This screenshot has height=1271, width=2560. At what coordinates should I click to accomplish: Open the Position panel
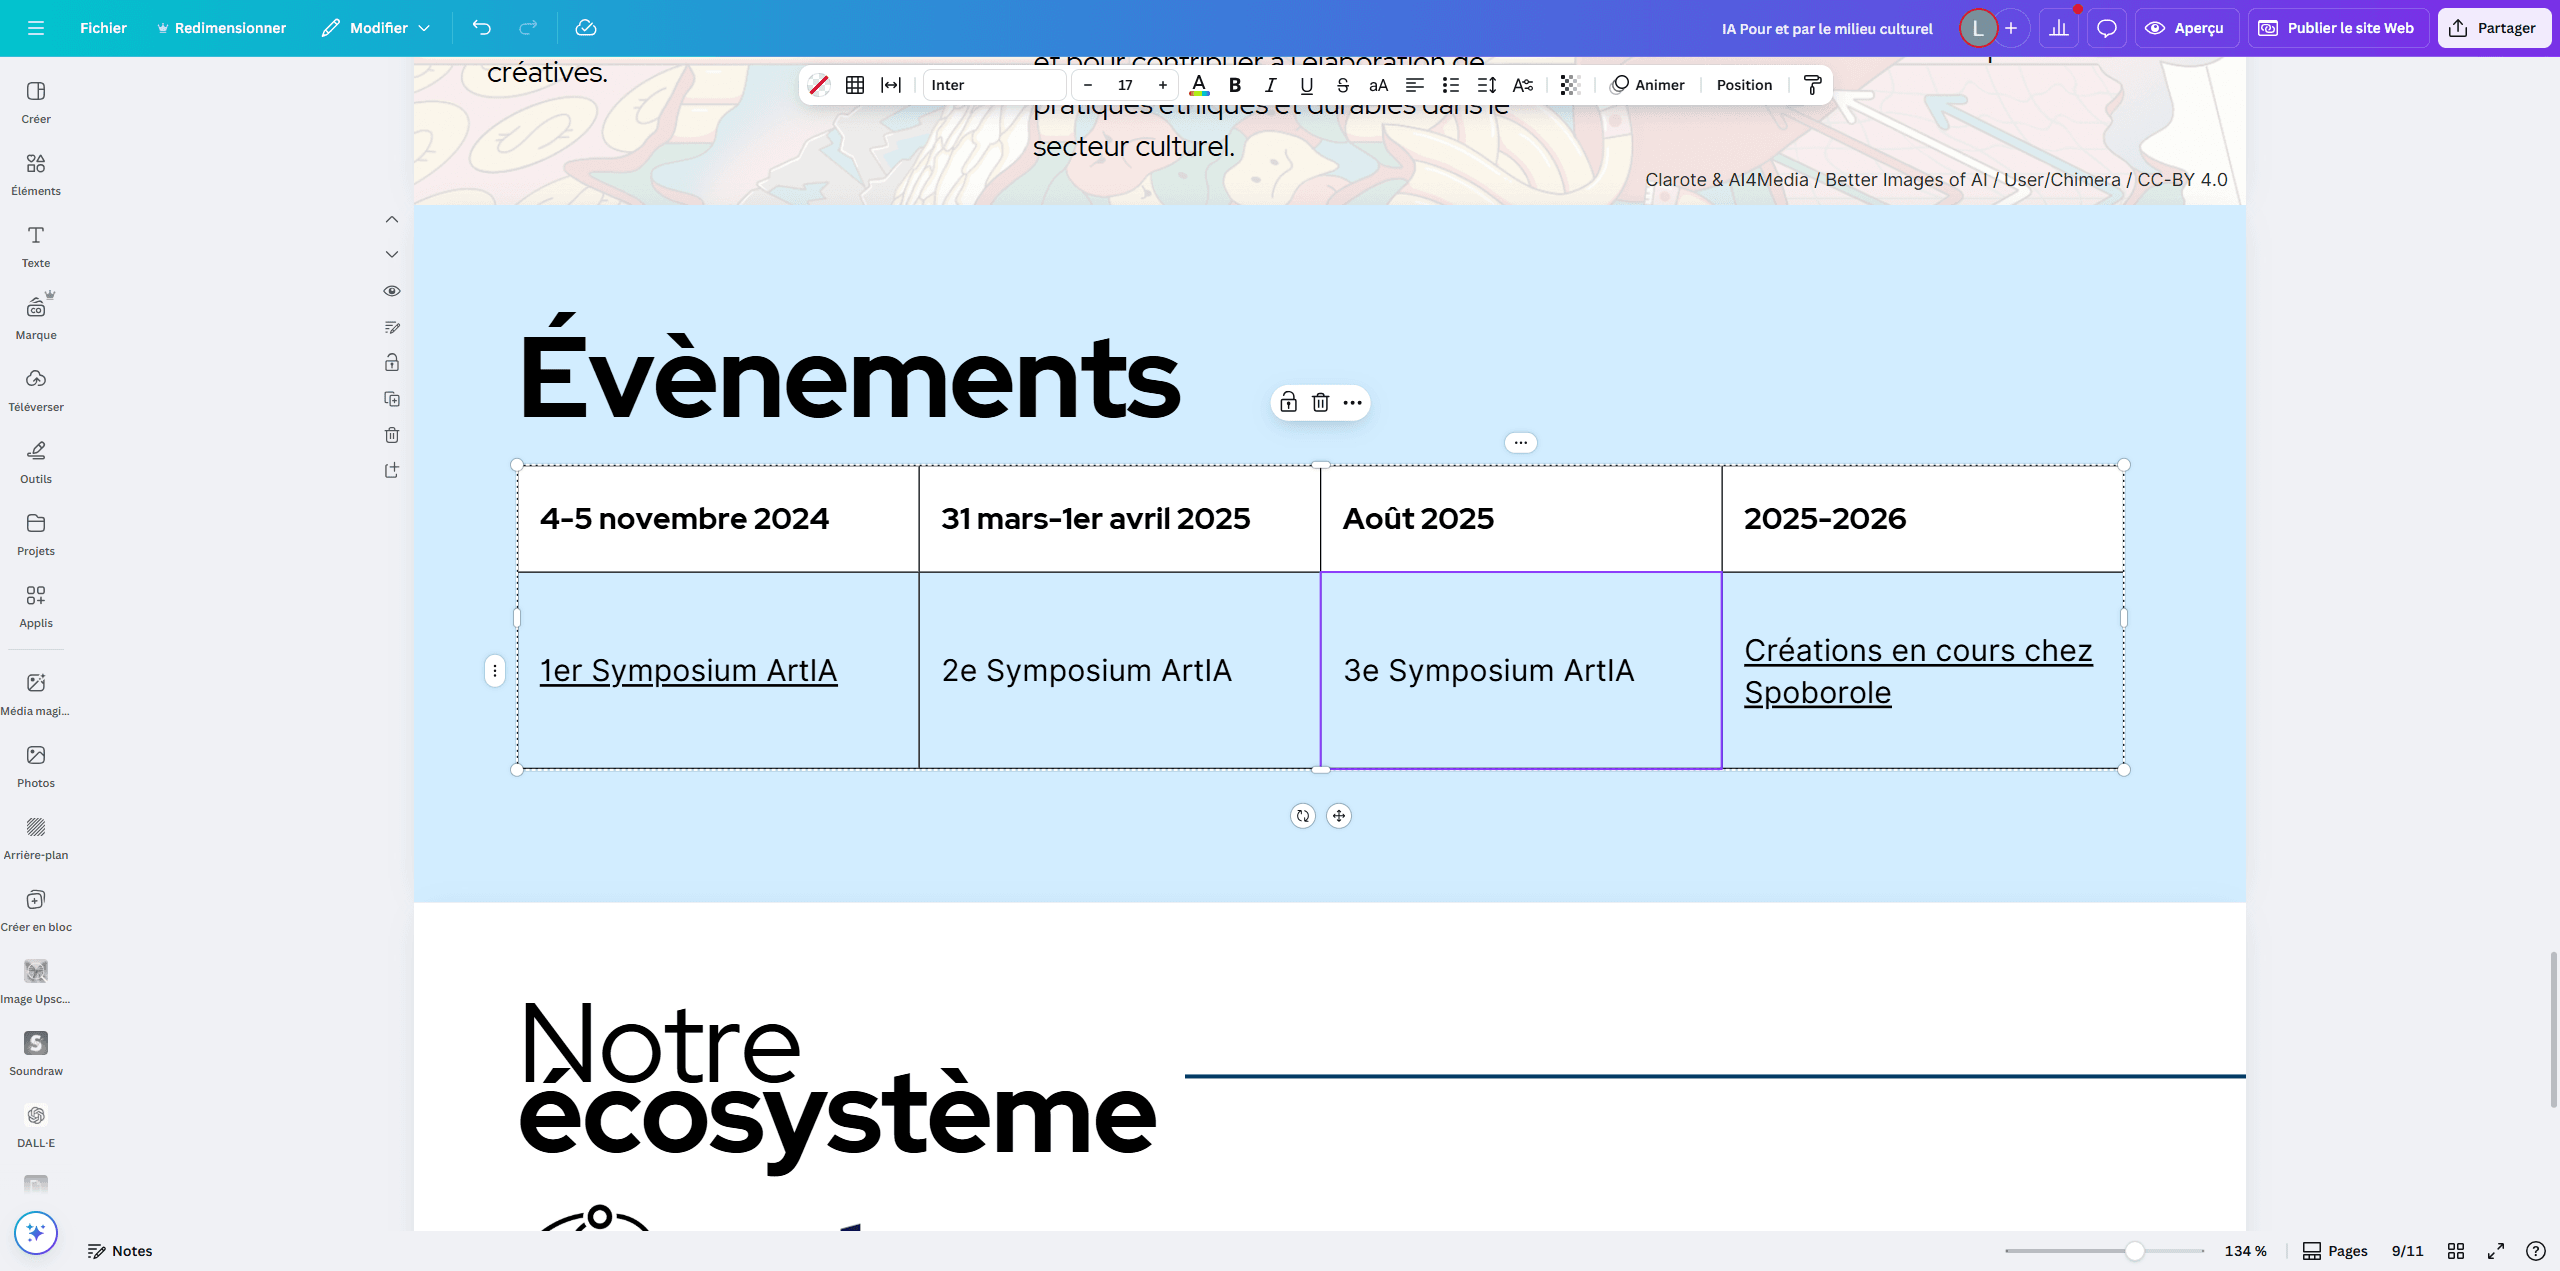tap(1744, 85)
